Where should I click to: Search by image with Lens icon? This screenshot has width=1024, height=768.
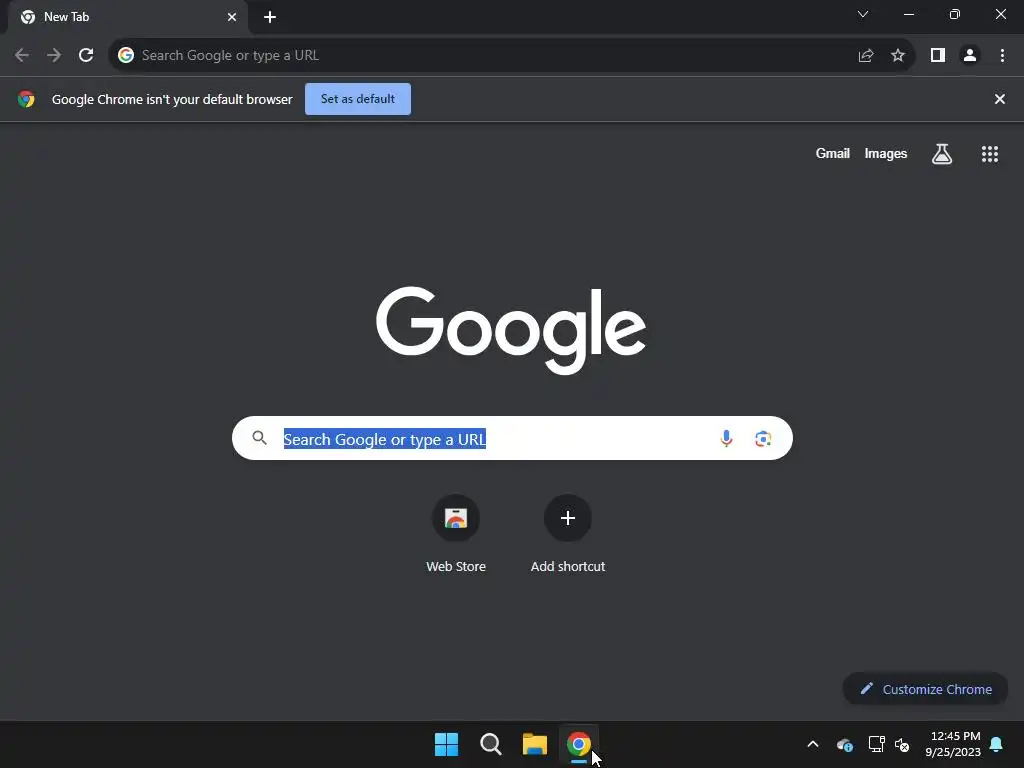(x=763, y=439)
